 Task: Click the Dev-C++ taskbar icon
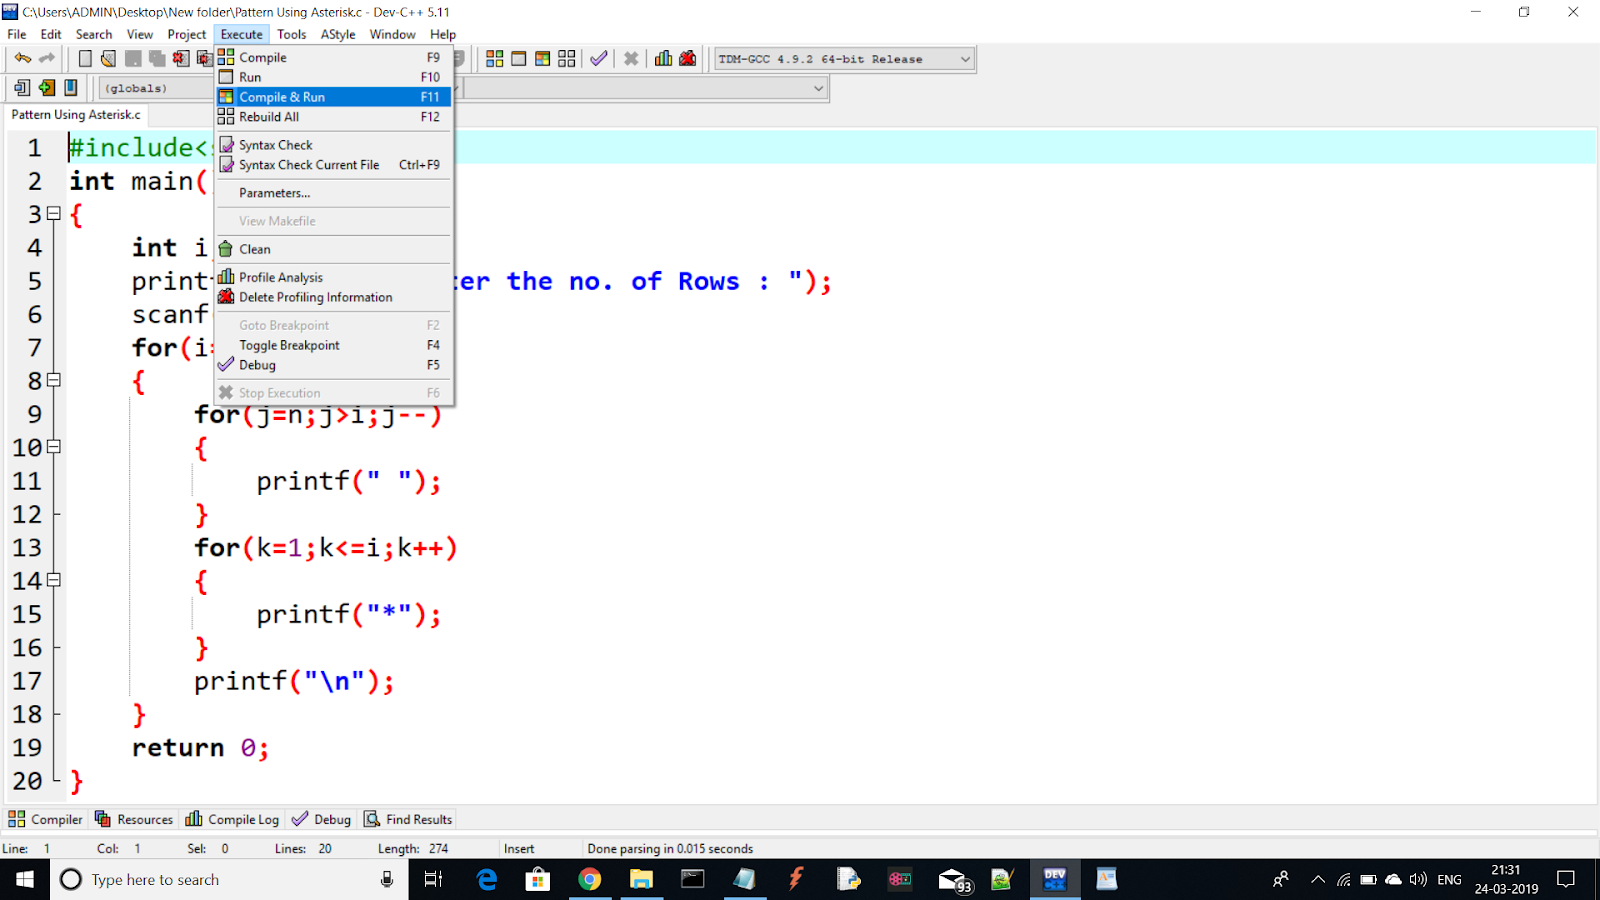coord(1055,879)
